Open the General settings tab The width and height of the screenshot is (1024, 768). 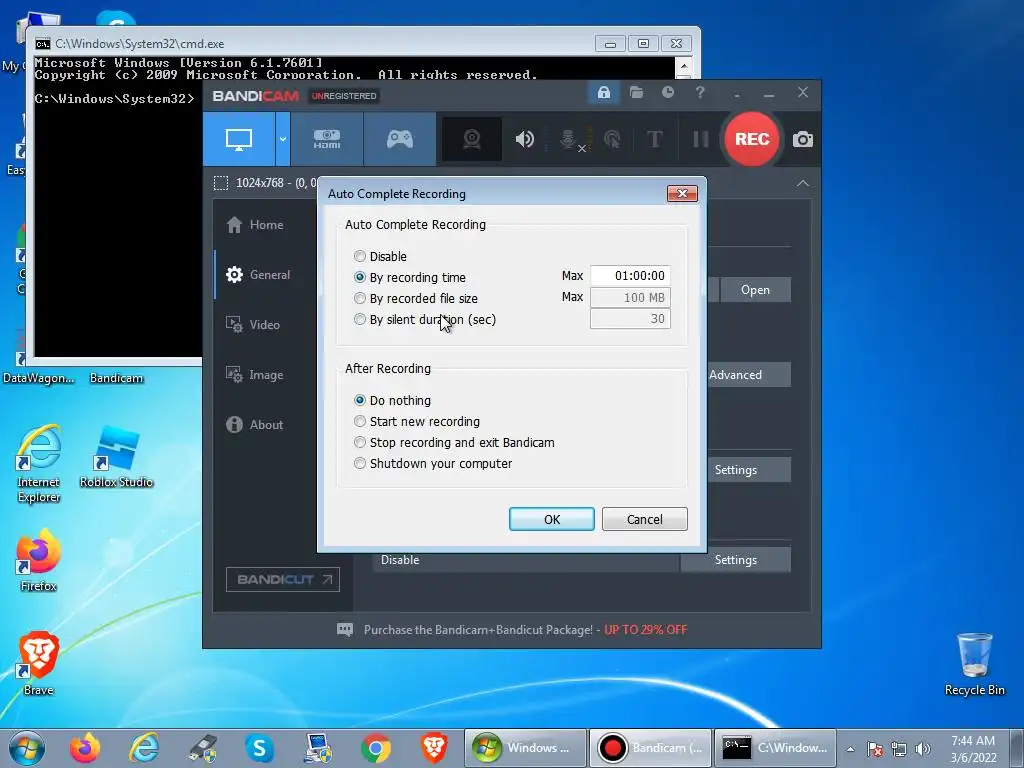(258, 275)
